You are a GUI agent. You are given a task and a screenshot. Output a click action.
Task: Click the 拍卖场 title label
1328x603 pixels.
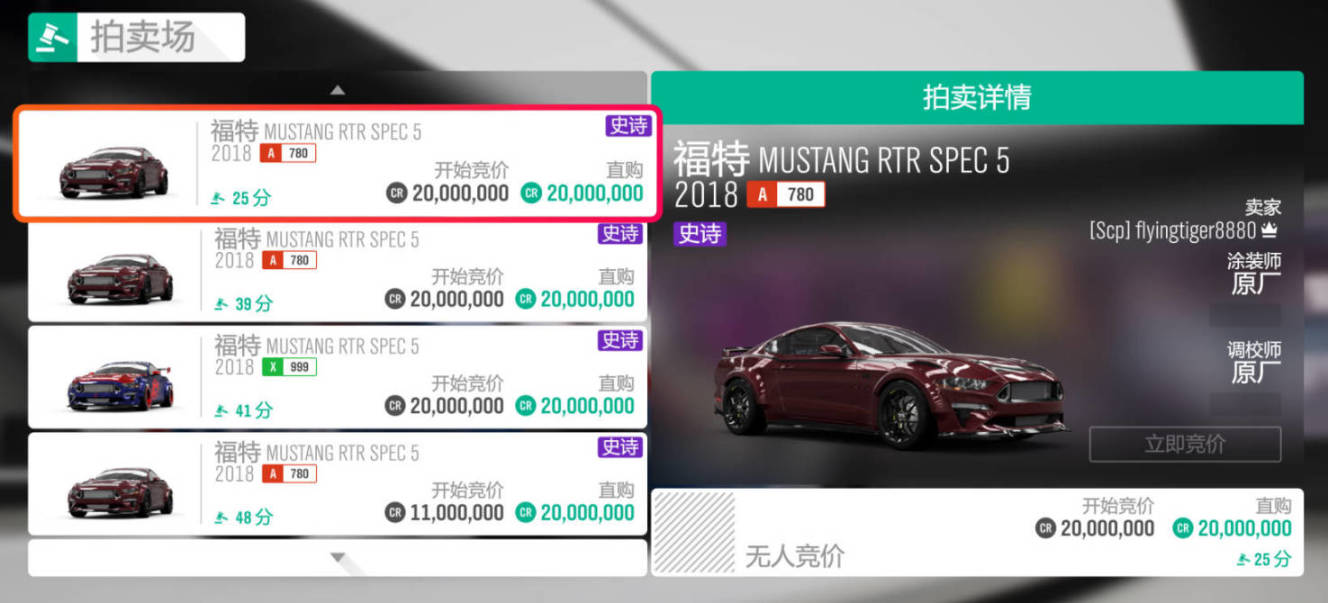pos(143,37)
